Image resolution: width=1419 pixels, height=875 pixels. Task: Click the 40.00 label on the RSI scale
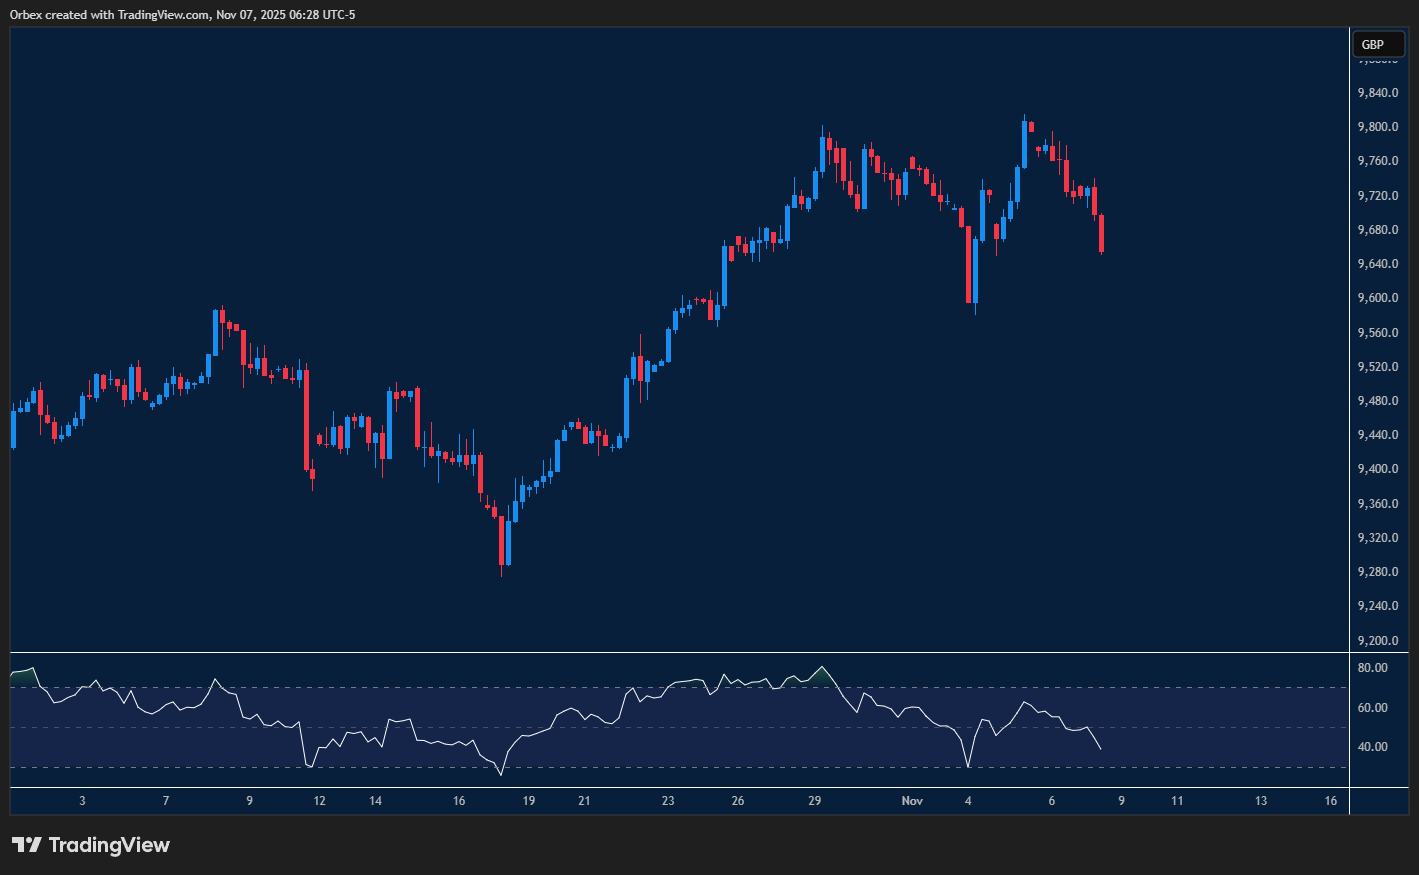click(1372, 747)
